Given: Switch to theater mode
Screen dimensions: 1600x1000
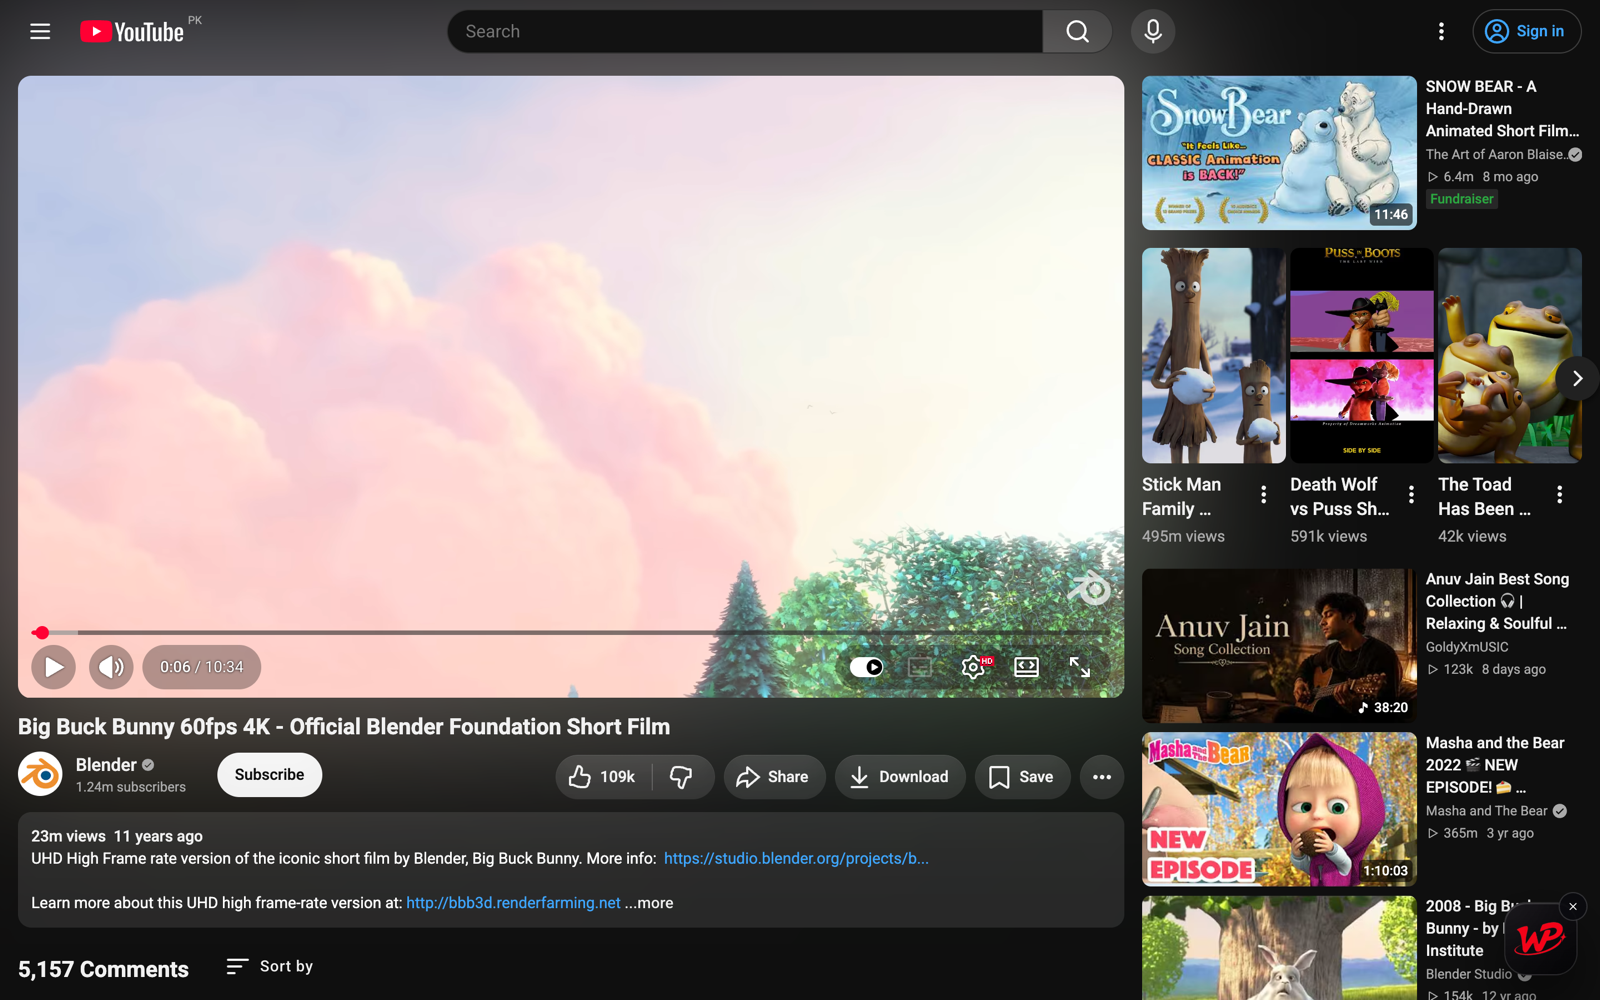Looking at the screenshot, I should pyautogui.click(x=1026, y=667).
